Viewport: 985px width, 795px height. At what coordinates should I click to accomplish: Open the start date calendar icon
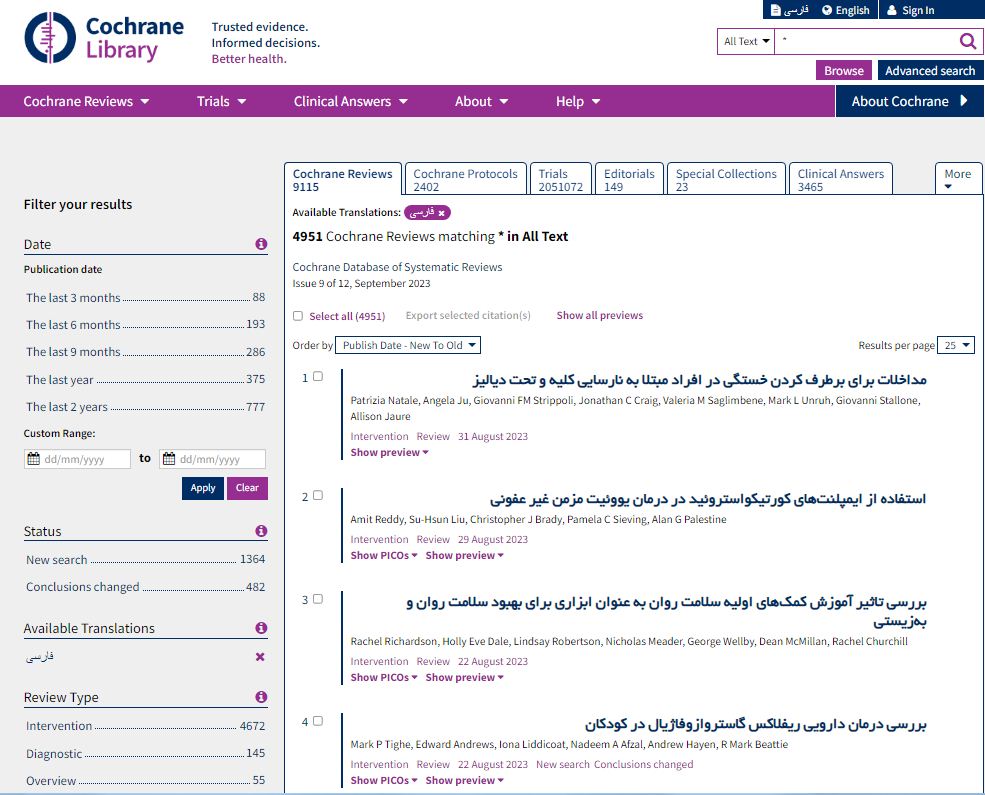[x=33, y=459]
